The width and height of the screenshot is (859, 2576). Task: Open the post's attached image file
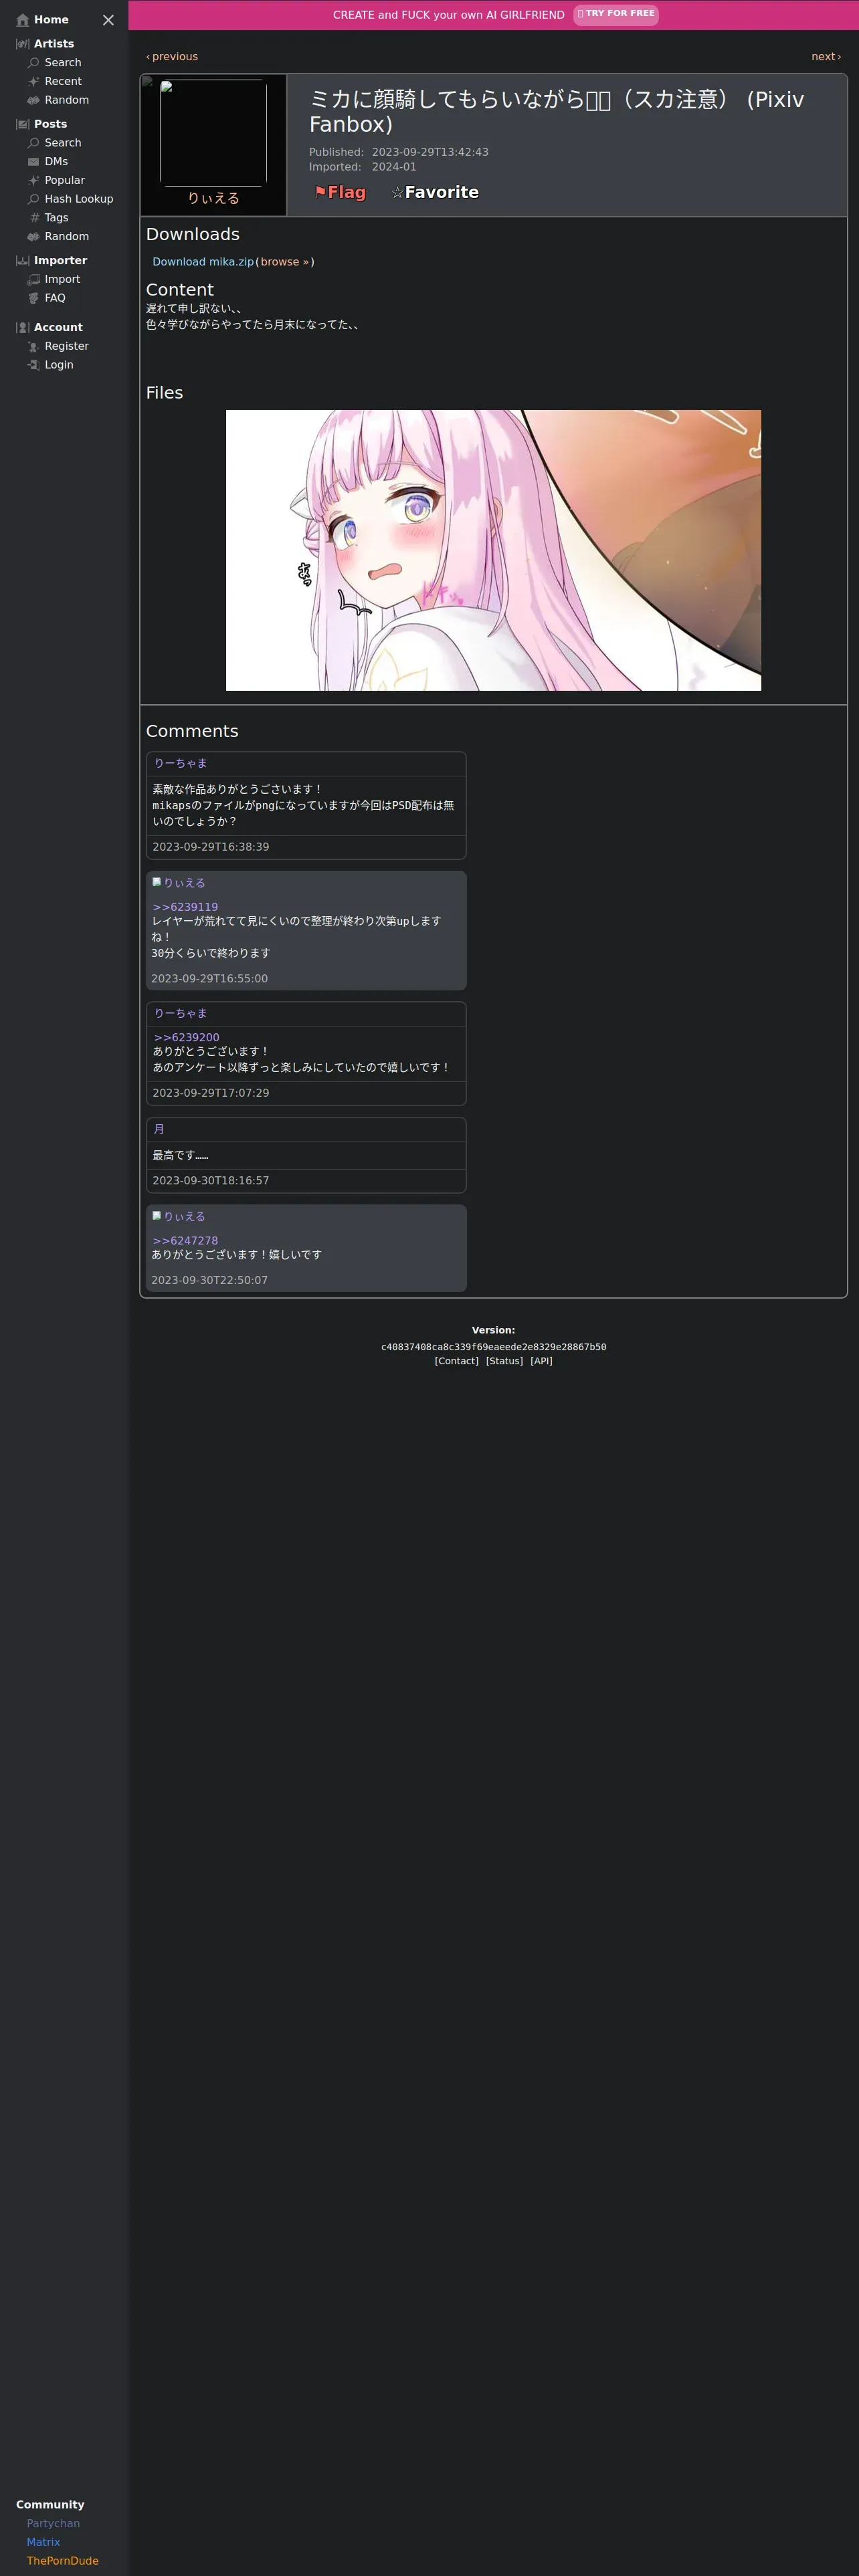(493, 550)
